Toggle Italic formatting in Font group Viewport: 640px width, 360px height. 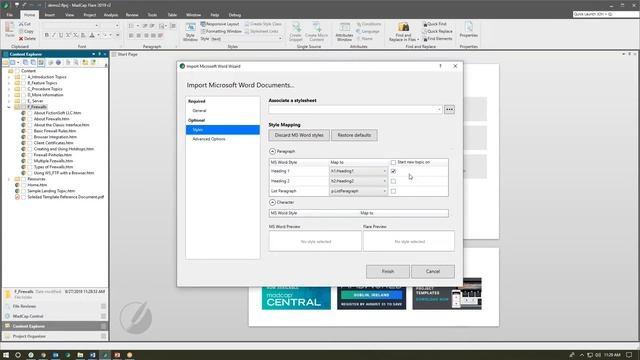click(x=53, y=36)
